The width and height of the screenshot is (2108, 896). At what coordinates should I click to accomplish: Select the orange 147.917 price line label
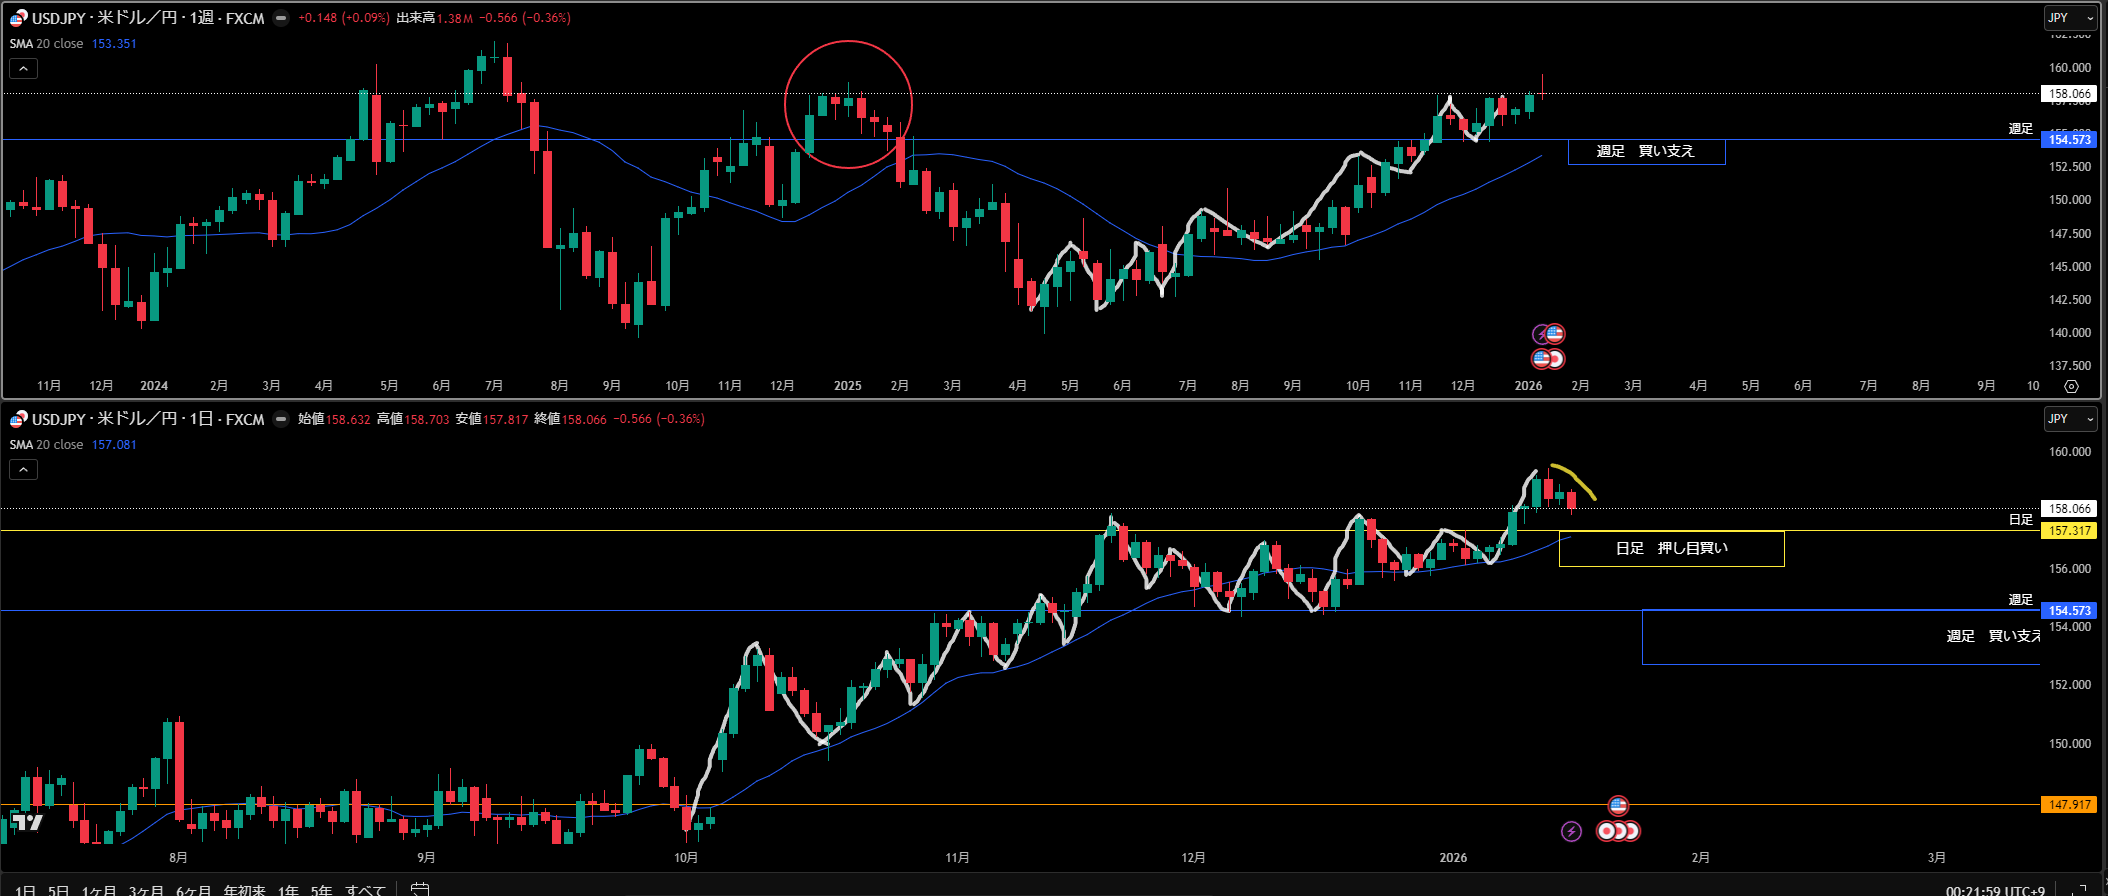click(x=2069, y=805)
